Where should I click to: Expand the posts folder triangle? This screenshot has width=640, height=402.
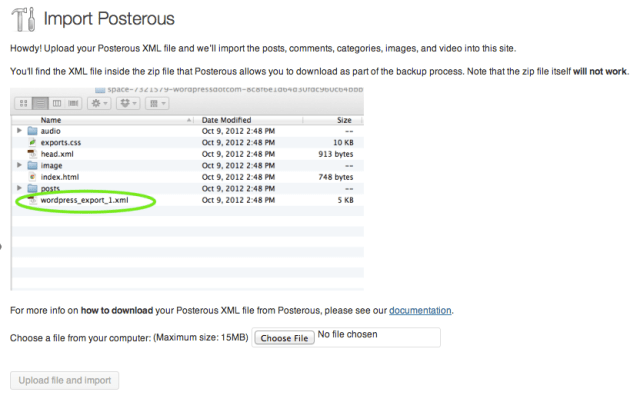[x=19, y=188]
